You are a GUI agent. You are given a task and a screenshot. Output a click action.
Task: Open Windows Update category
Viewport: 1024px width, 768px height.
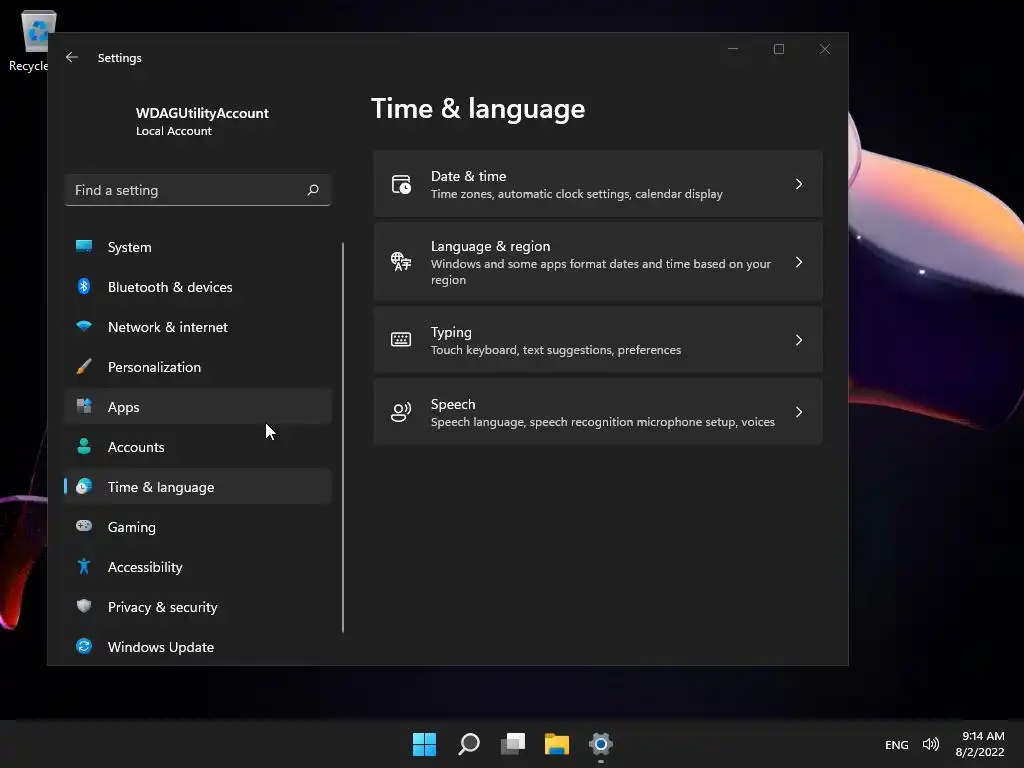point(198,647)
